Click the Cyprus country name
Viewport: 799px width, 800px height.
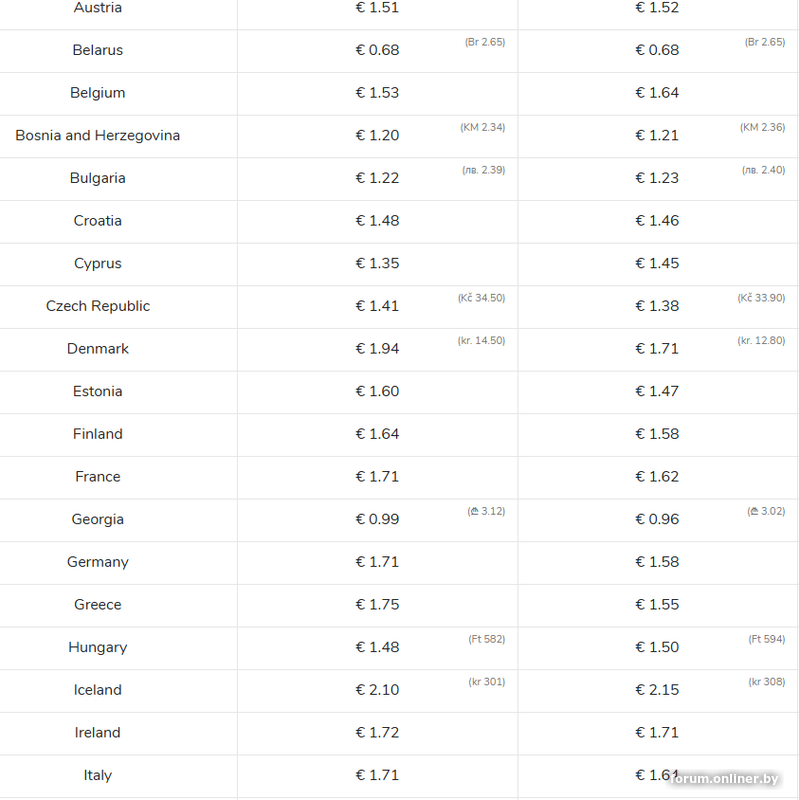98,264
